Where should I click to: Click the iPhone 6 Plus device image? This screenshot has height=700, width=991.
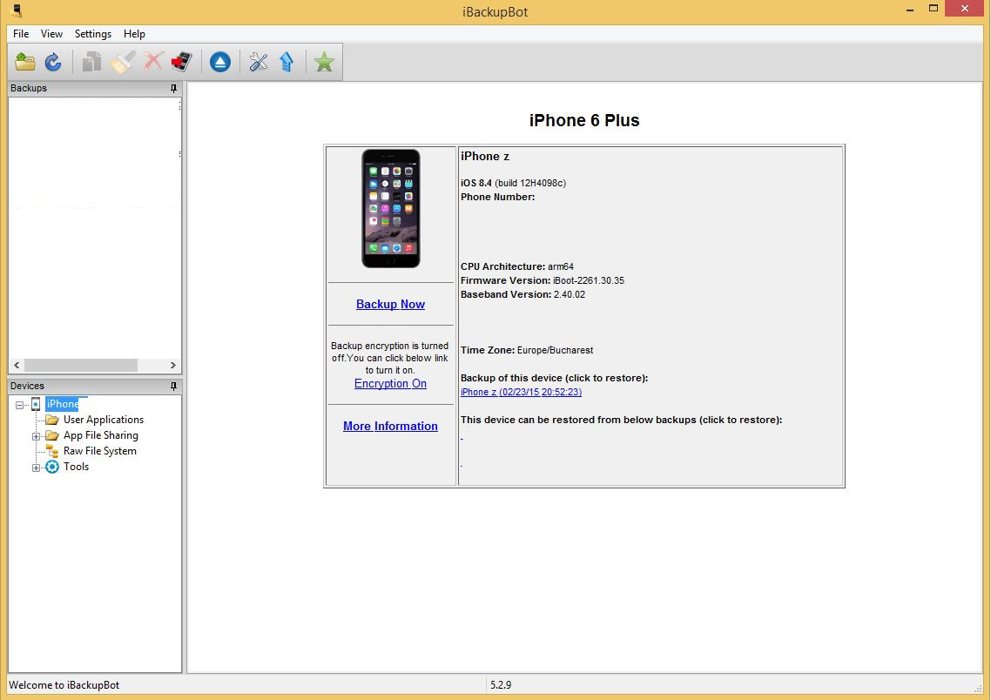click(391, 208)
